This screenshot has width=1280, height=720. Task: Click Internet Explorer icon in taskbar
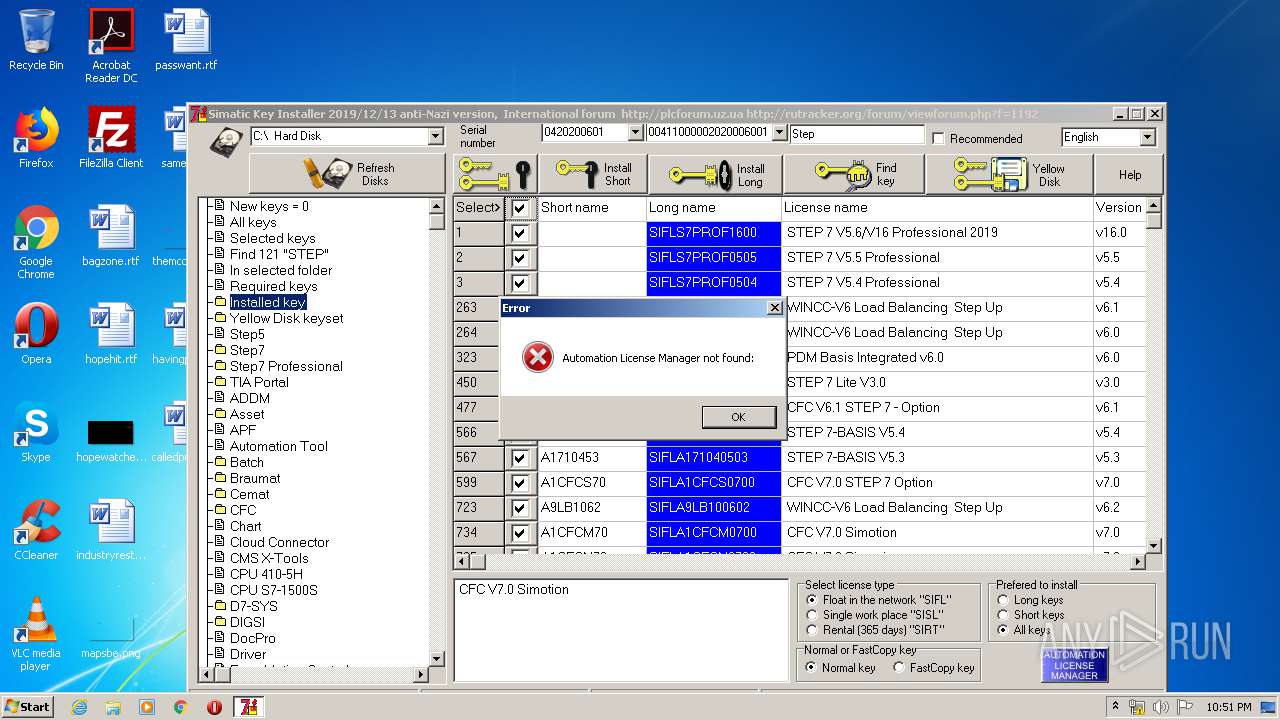coord(79,707)
